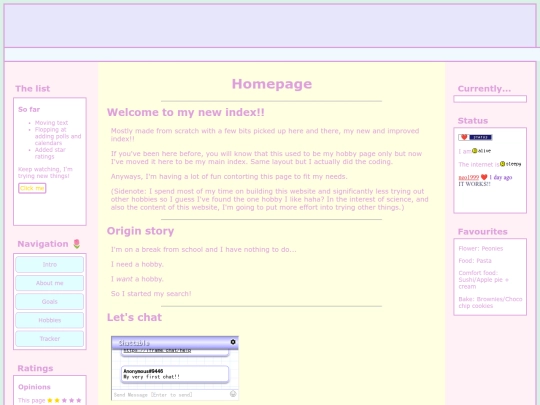Image resolution: width=540 pixels, height=405 pixels.
Task: Click 'So I started my search!' line
Action: [151, 294]
